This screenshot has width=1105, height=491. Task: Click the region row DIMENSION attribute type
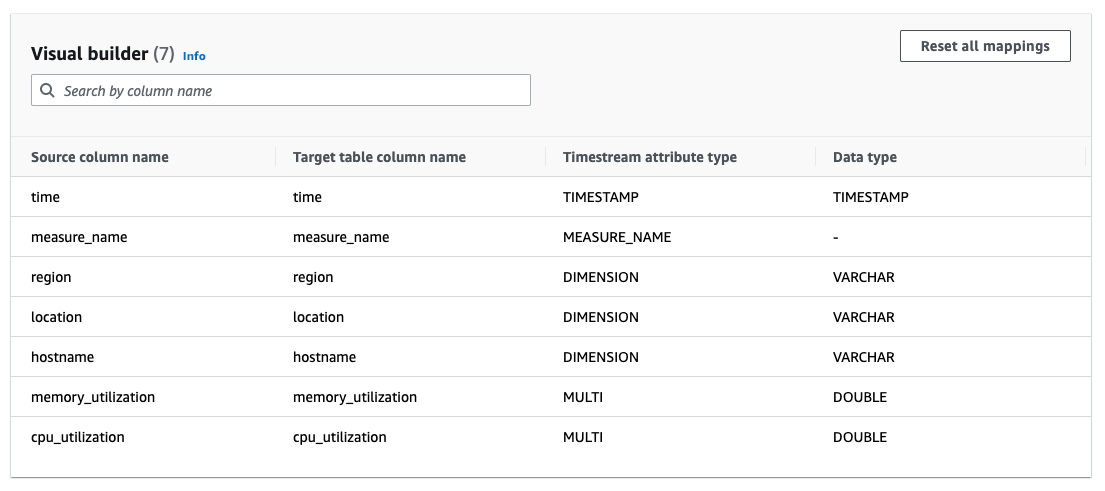tap(600, 277)
